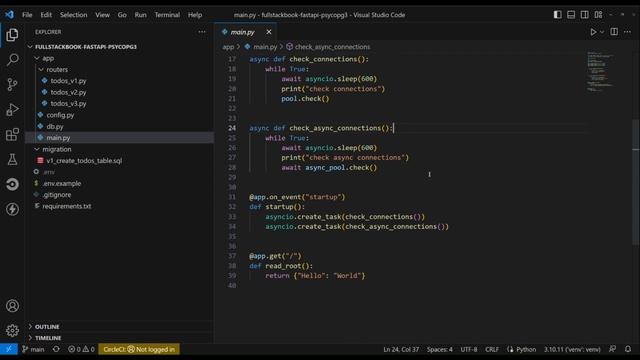Open editor More Actions ellipsis
Screen dimensions: 640x360
[x=627, y=32]
